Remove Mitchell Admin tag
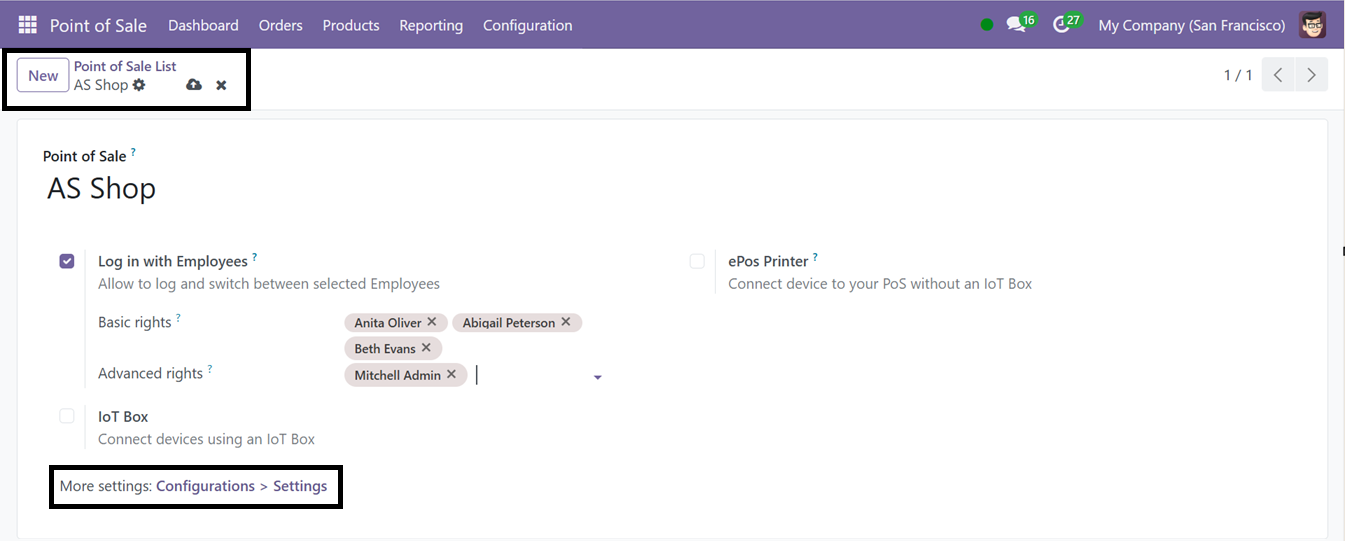Viewport: 1345px width, 541px height. coord(451,374)
